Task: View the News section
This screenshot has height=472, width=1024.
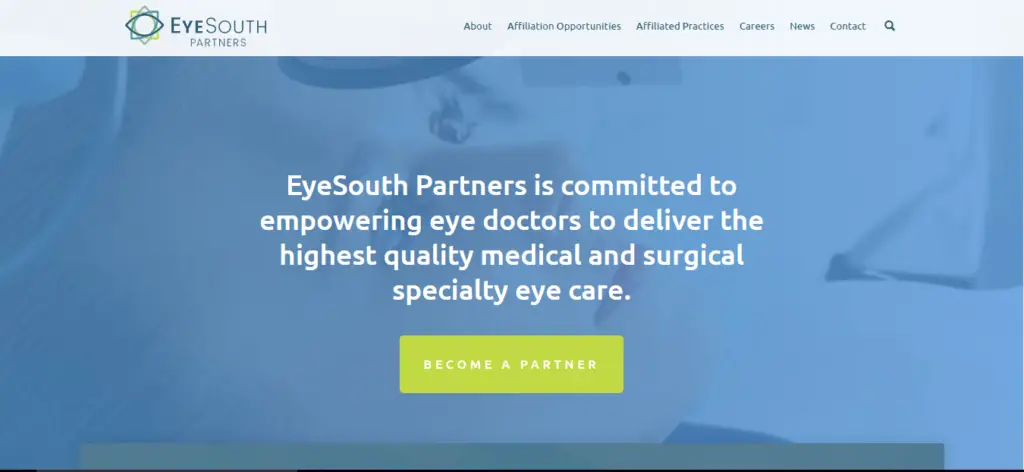Action: click(x=802, y=26)
